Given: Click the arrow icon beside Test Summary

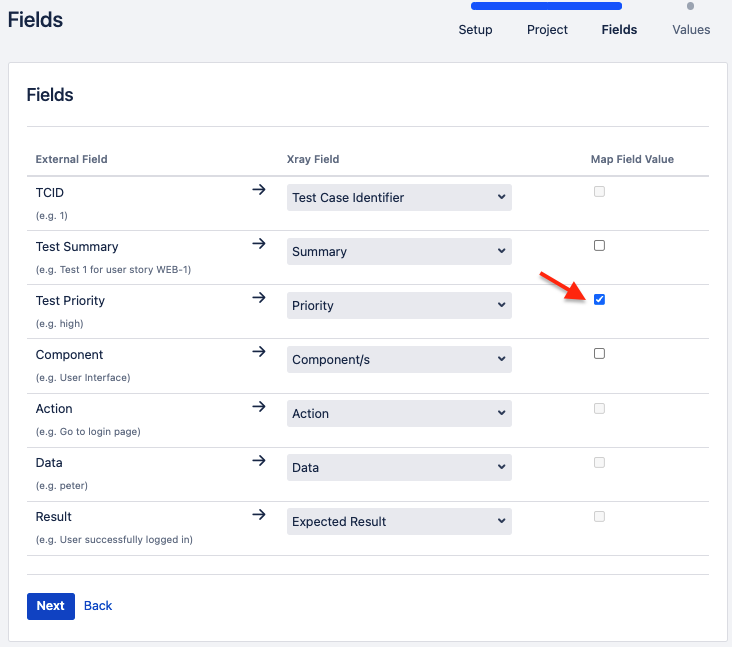Looking at the screenshot, I should pyautogui.click(x=259, y=244).
